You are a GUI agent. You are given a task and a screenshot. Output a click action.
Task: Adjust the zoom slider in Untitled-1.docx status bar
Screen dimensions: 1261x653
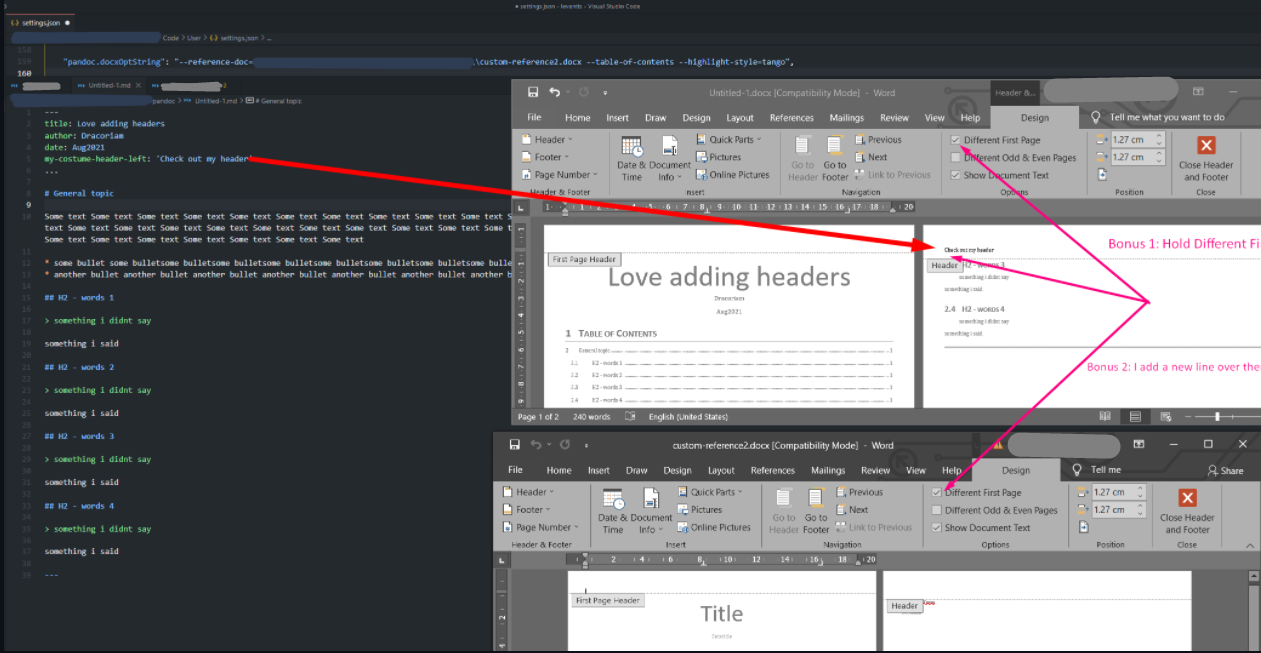tap(1217, 416)
